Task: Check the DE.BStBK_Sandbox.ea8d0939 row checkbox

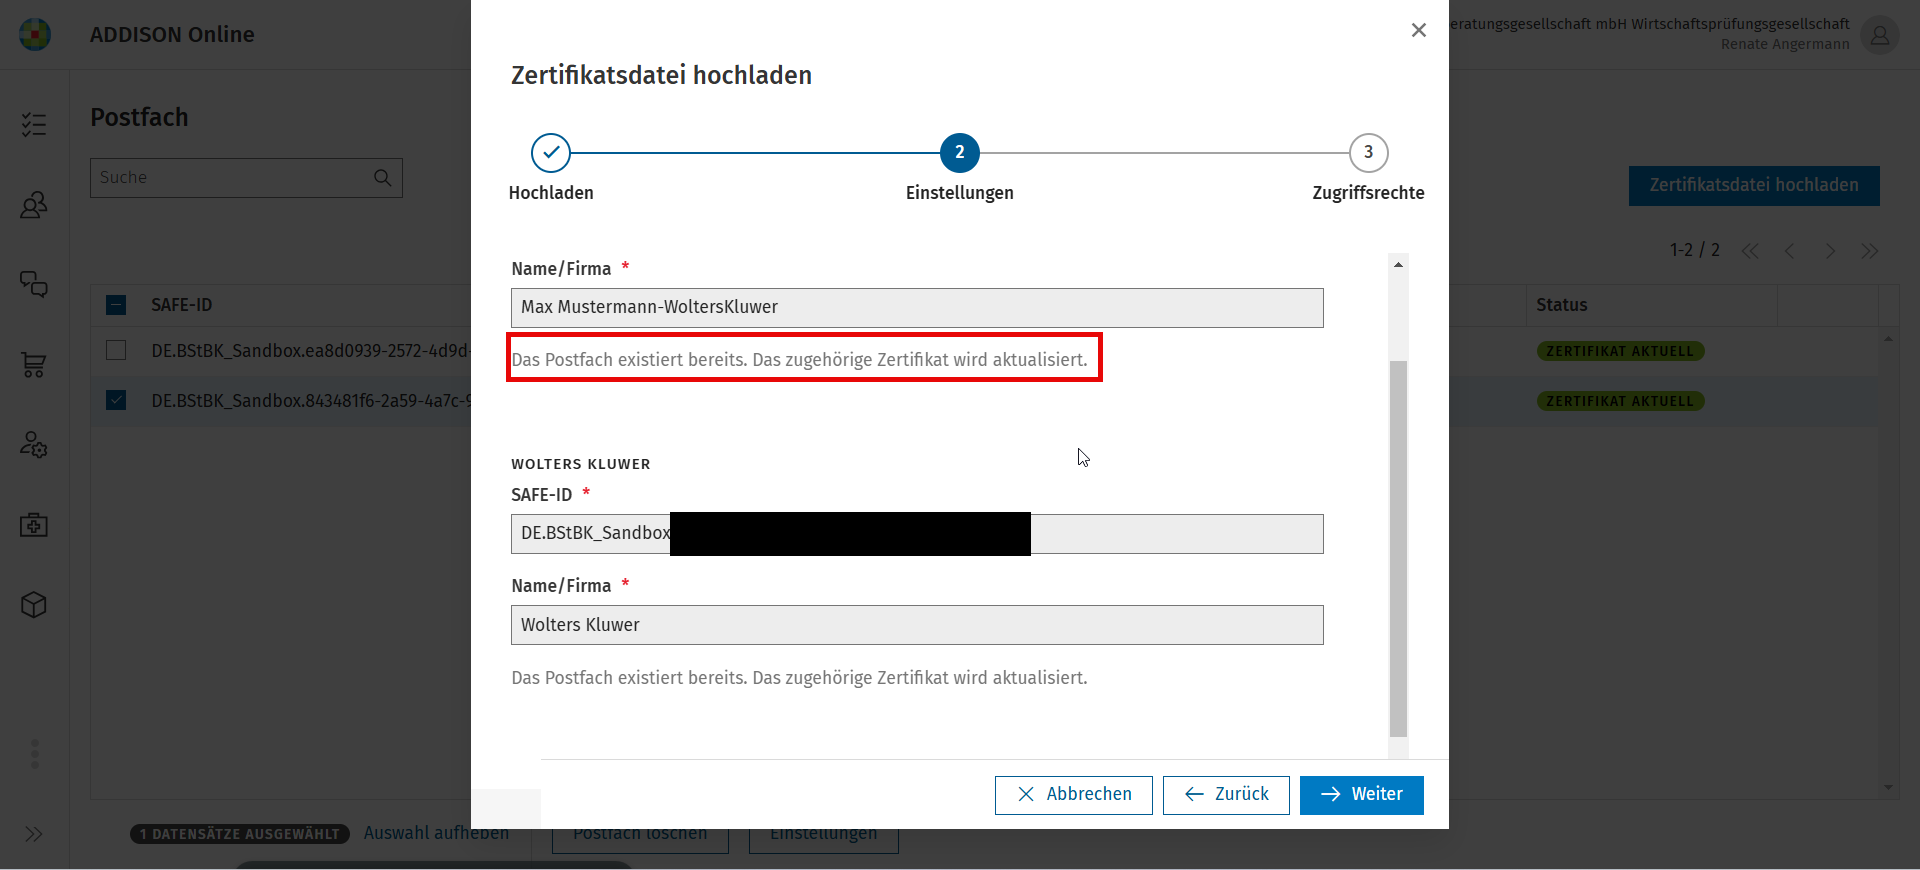Action: pyautogui.click(x=116, y=350)
